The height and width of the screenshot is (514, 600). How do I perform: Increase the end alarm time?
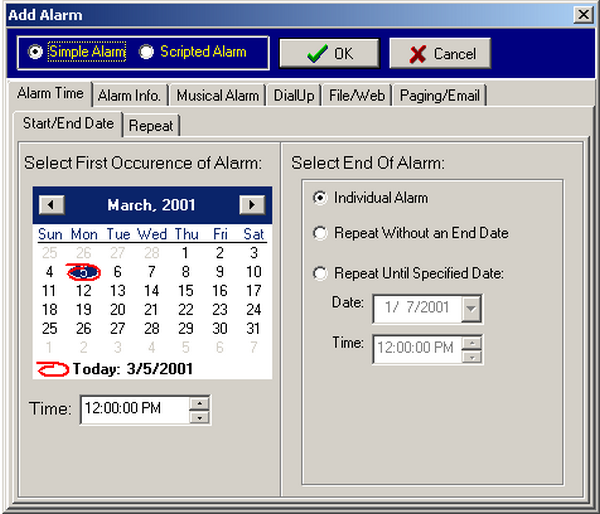click(471, 343)
